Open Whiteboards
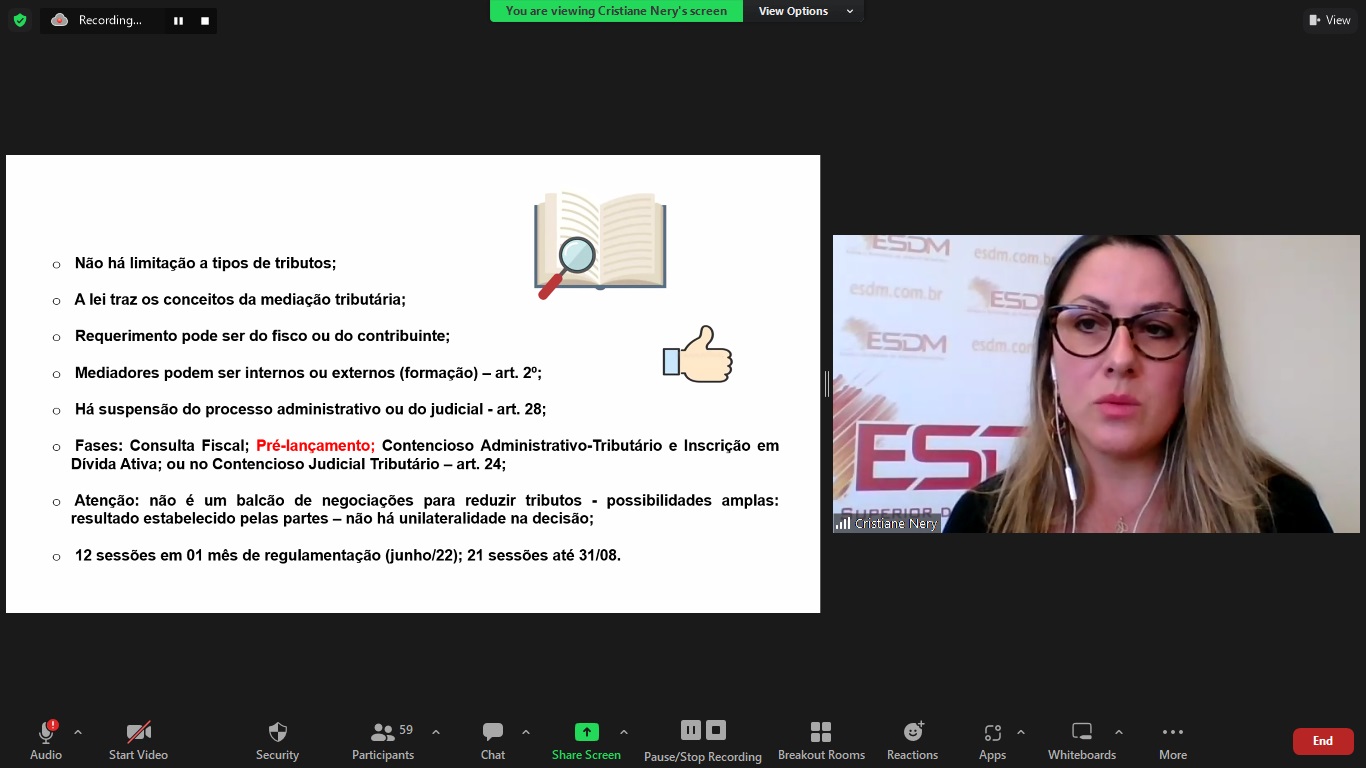 pyautogui.click(x=1082, y=740)
